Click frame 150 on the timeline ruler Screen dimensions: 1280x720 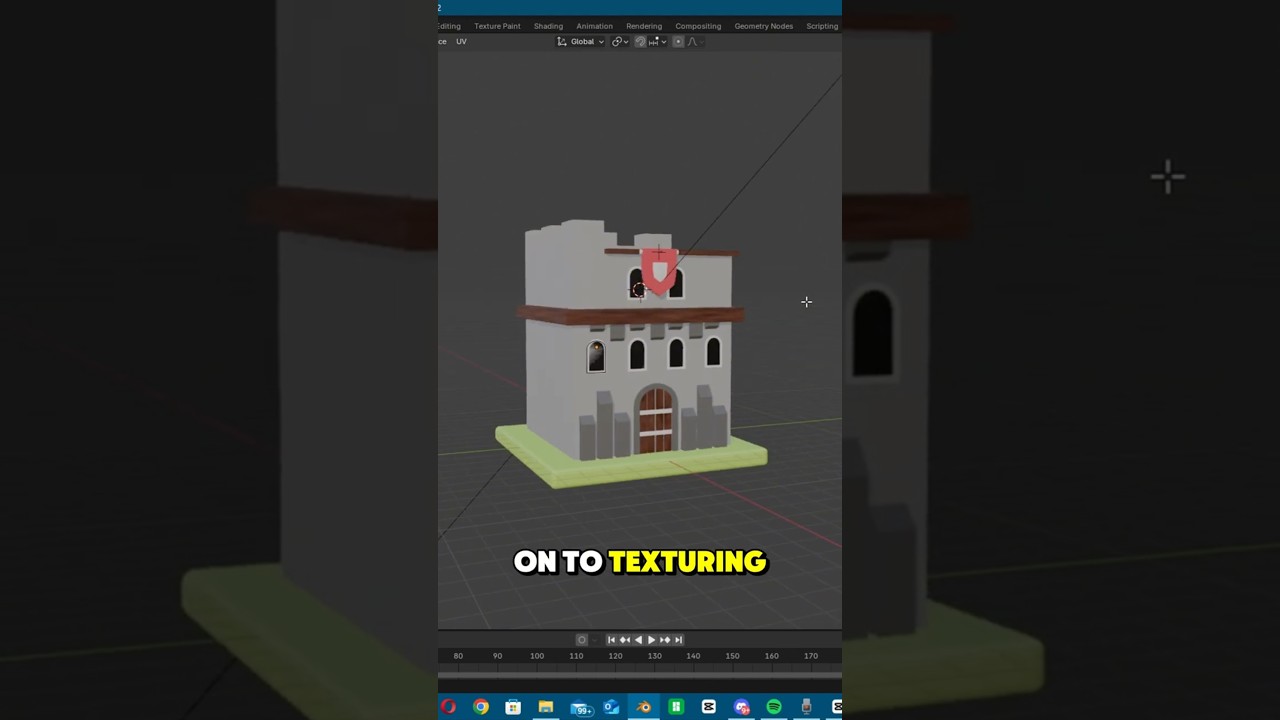pos(733,656)
